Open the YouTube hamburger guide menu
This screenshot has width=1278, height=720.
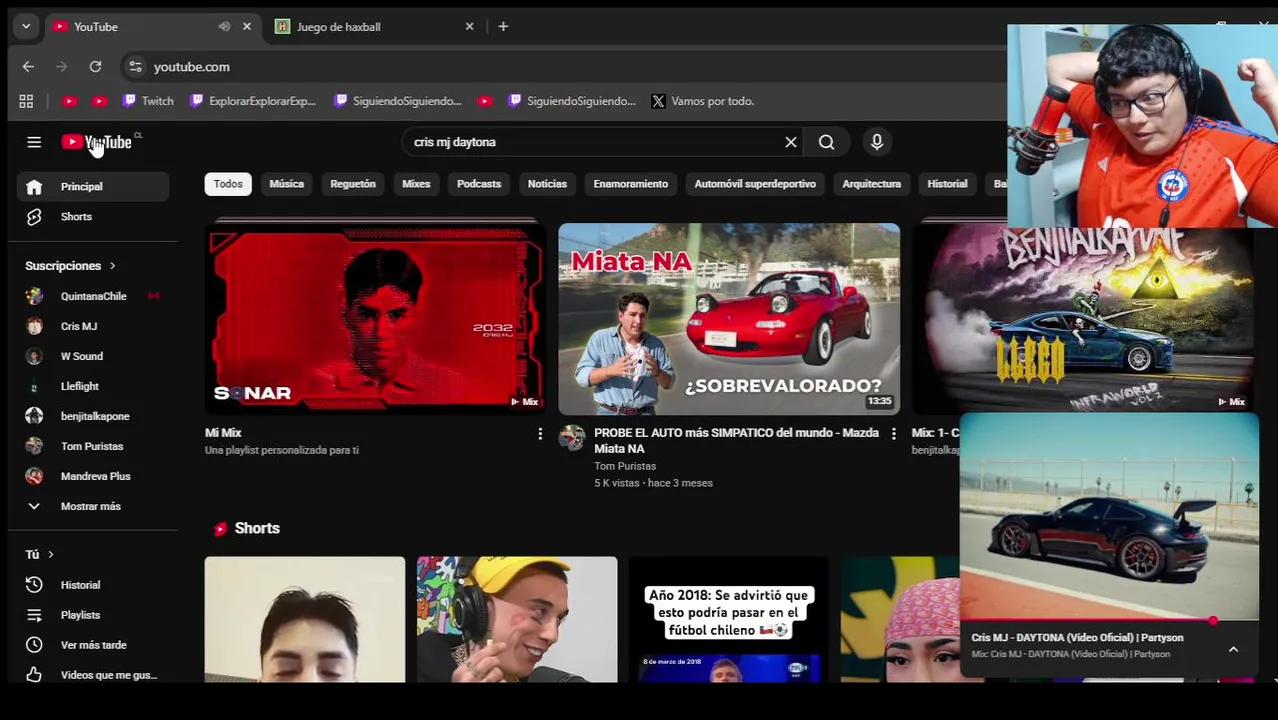click(x=34, y=142)
